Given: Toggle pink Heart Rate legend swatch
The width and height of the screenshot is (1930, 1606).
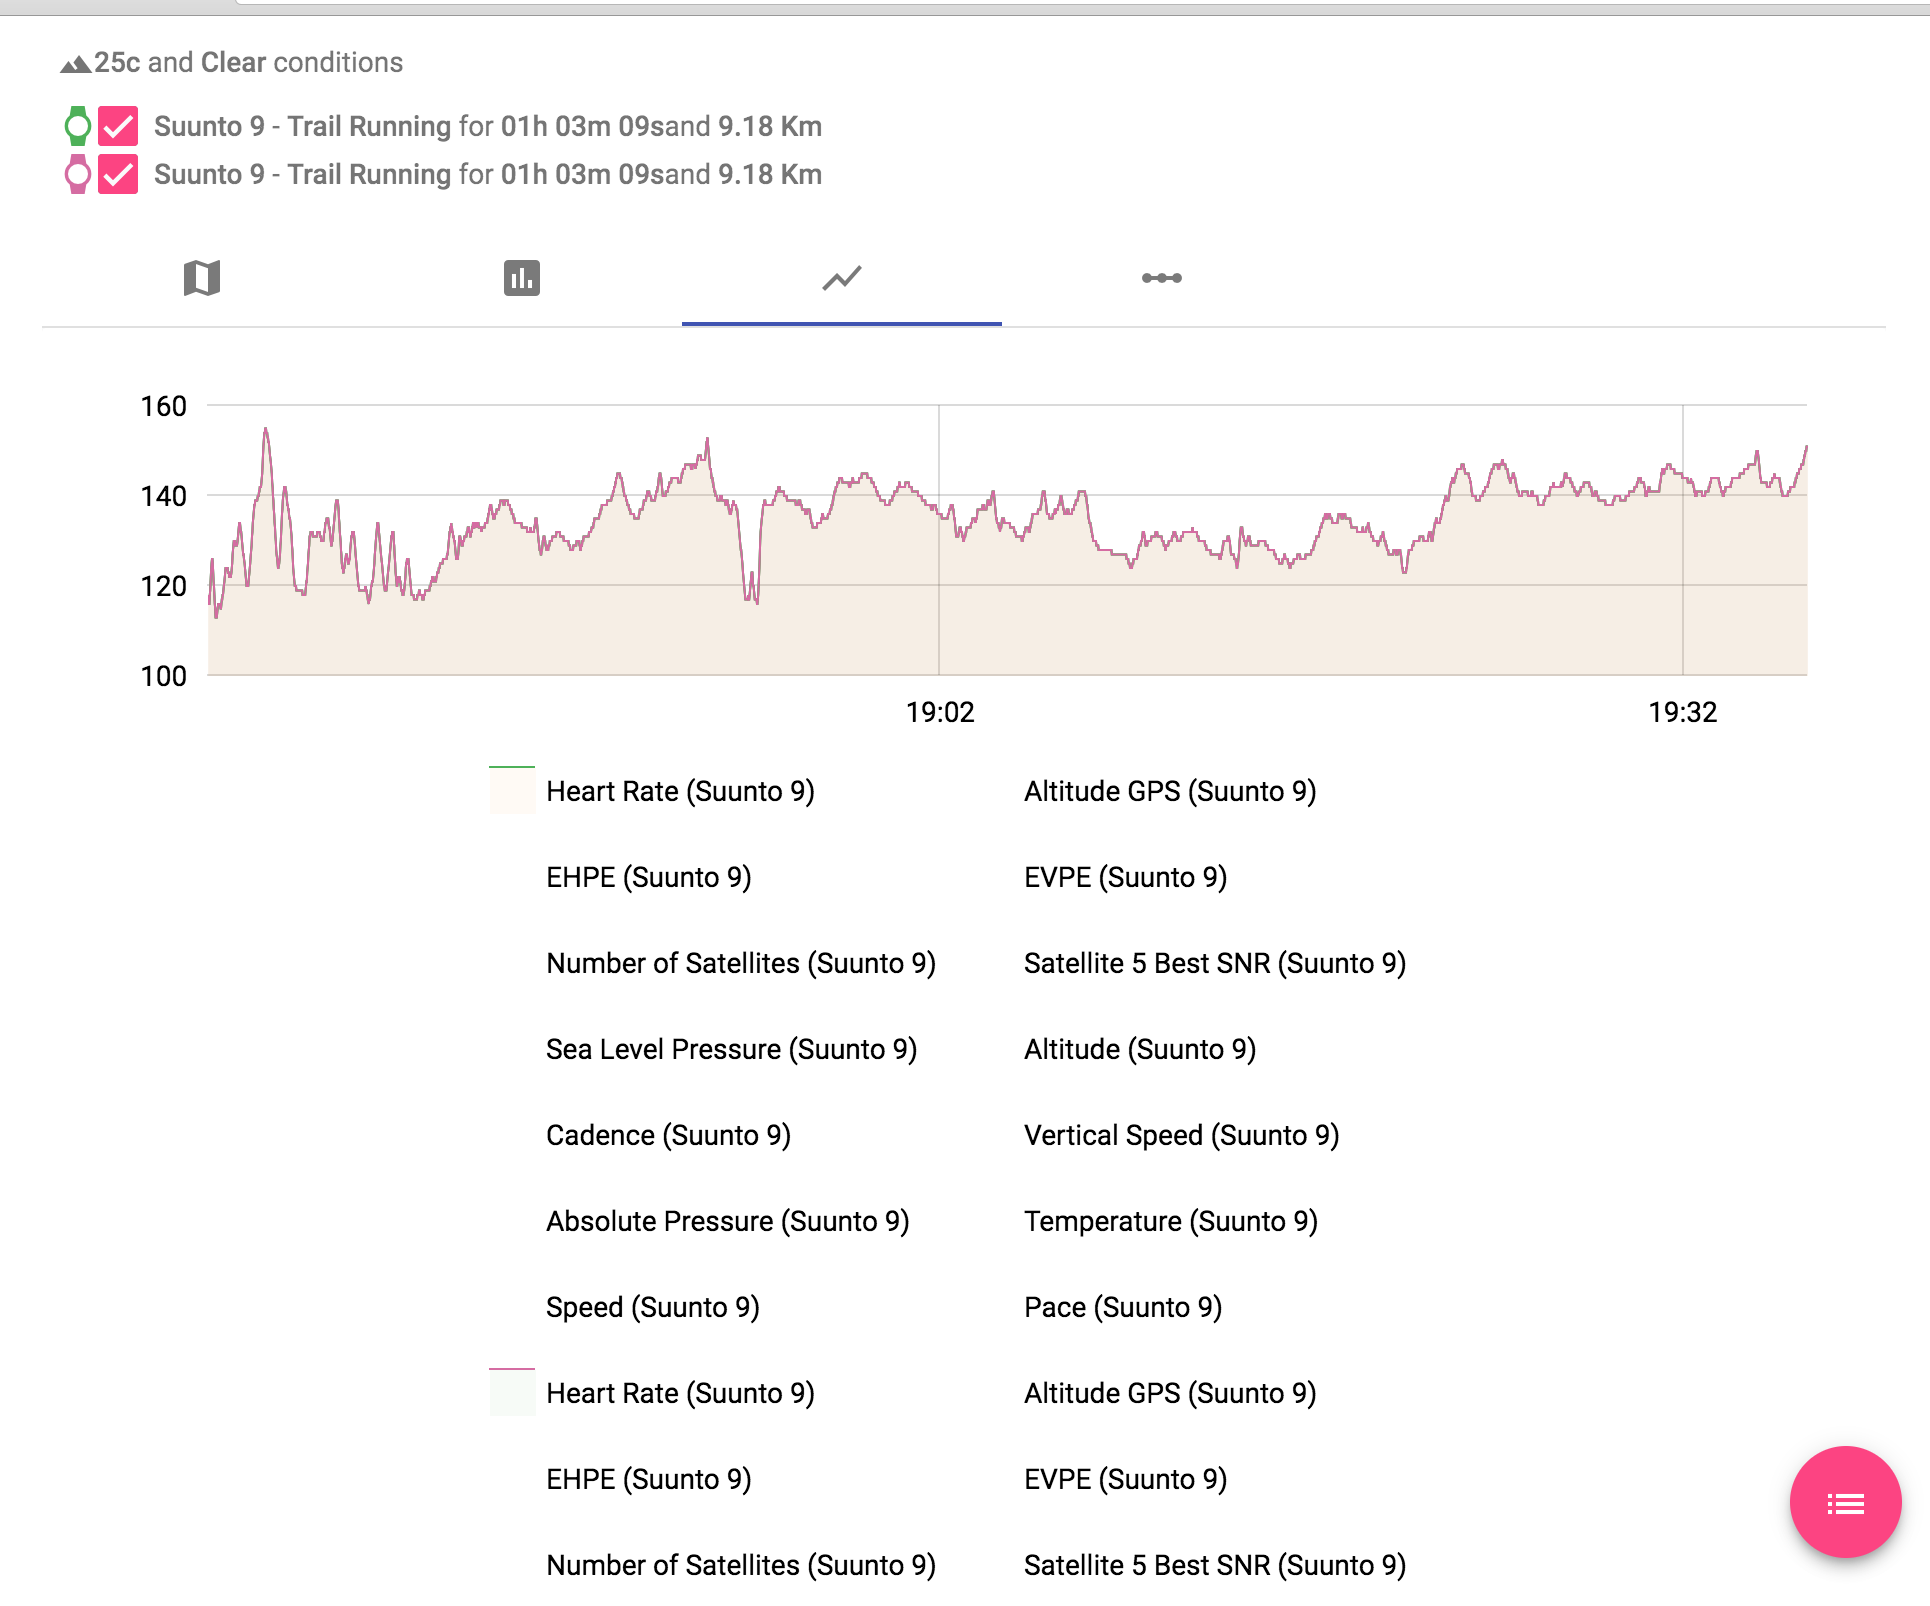Looking at the screenshot, I should (512, 1393).
